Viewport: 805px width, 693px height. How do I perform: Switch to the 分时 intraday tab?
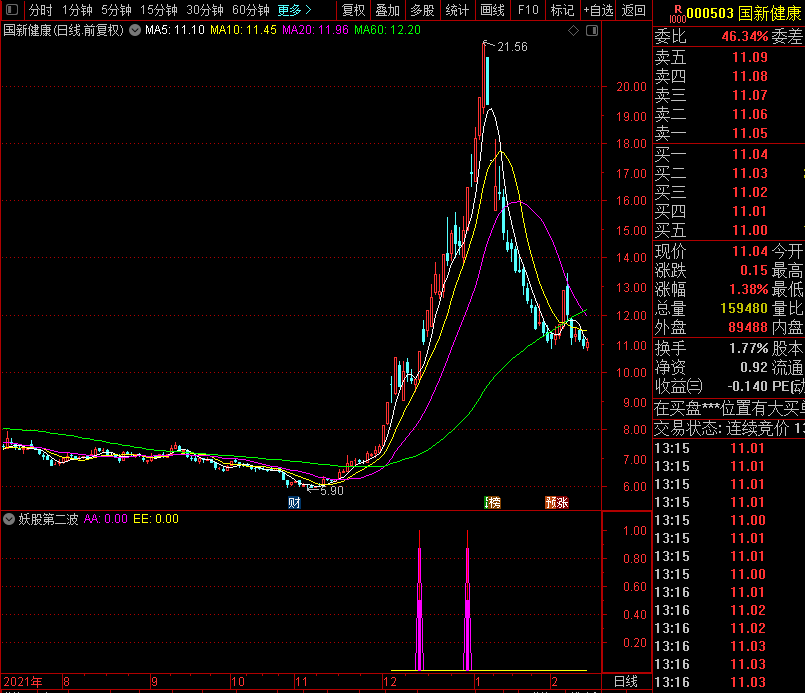click(40, 10)
